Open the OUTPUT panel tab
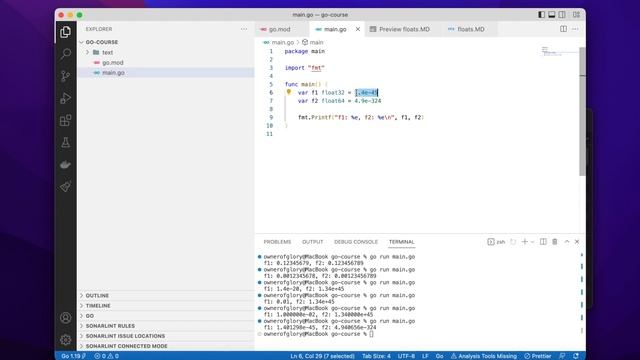 (x=312, y=242)
